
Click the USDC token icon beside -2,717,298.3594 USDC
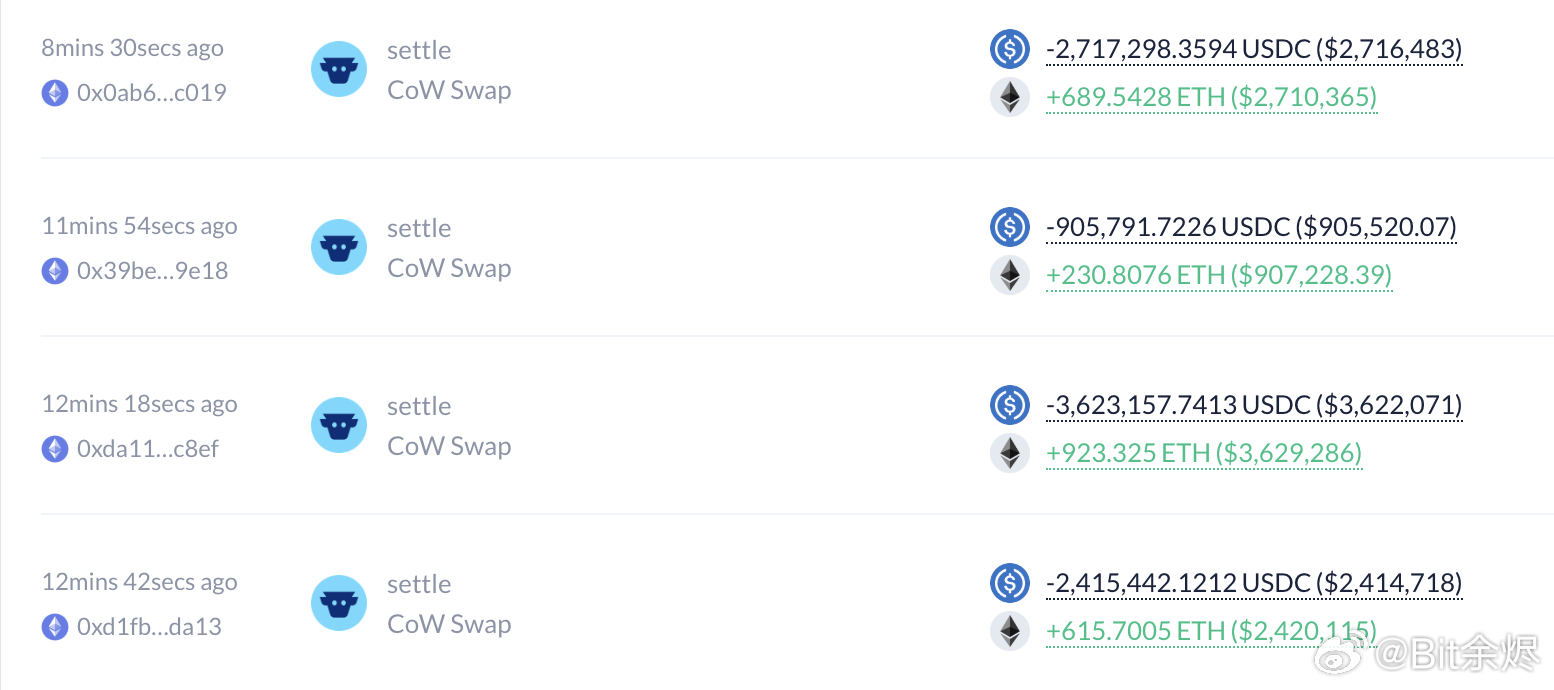(x=1009, y=48)
